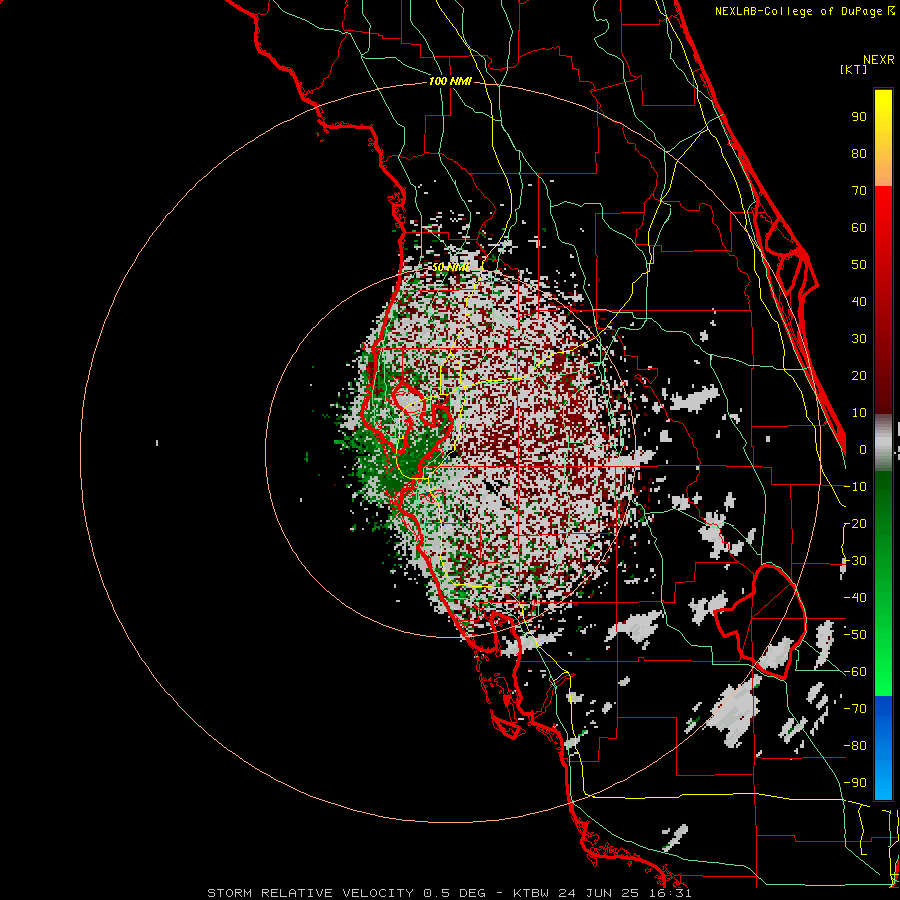
Task: Click the yellow top segment of the color bar
Action: point(883,138)
